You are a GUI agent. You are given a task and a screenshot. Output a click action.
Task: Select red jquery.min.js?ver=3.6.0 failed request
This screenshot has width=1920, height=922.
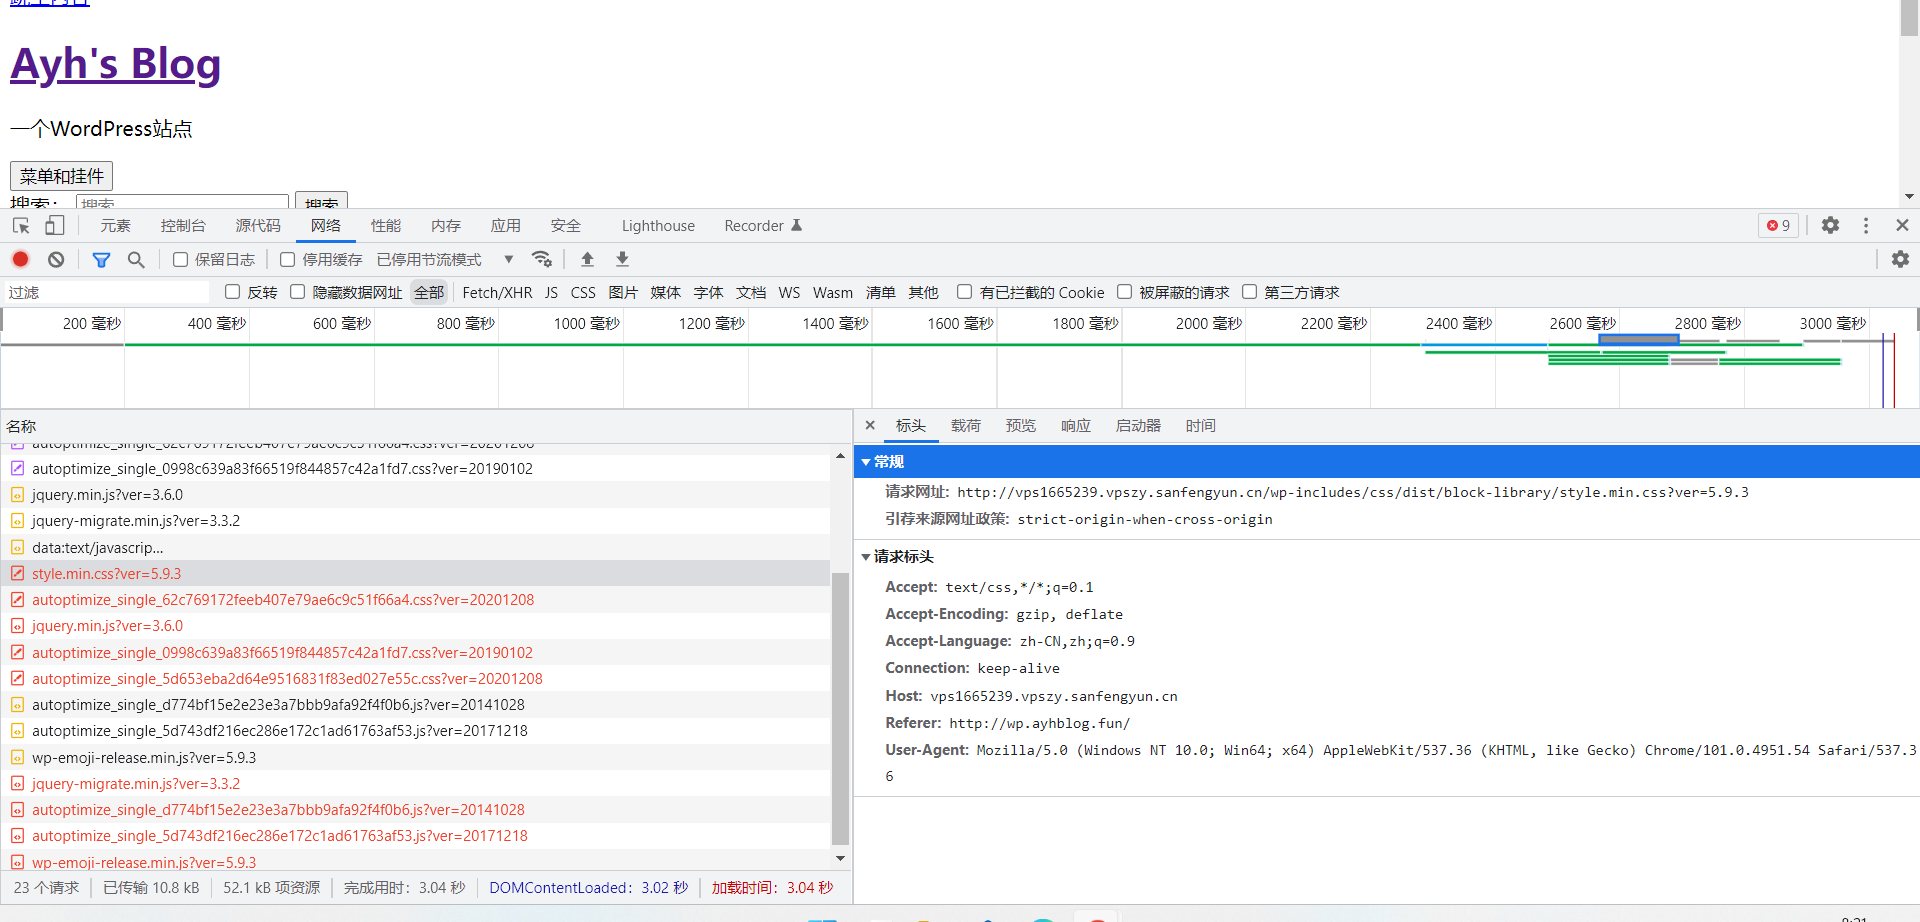(415, 626)
